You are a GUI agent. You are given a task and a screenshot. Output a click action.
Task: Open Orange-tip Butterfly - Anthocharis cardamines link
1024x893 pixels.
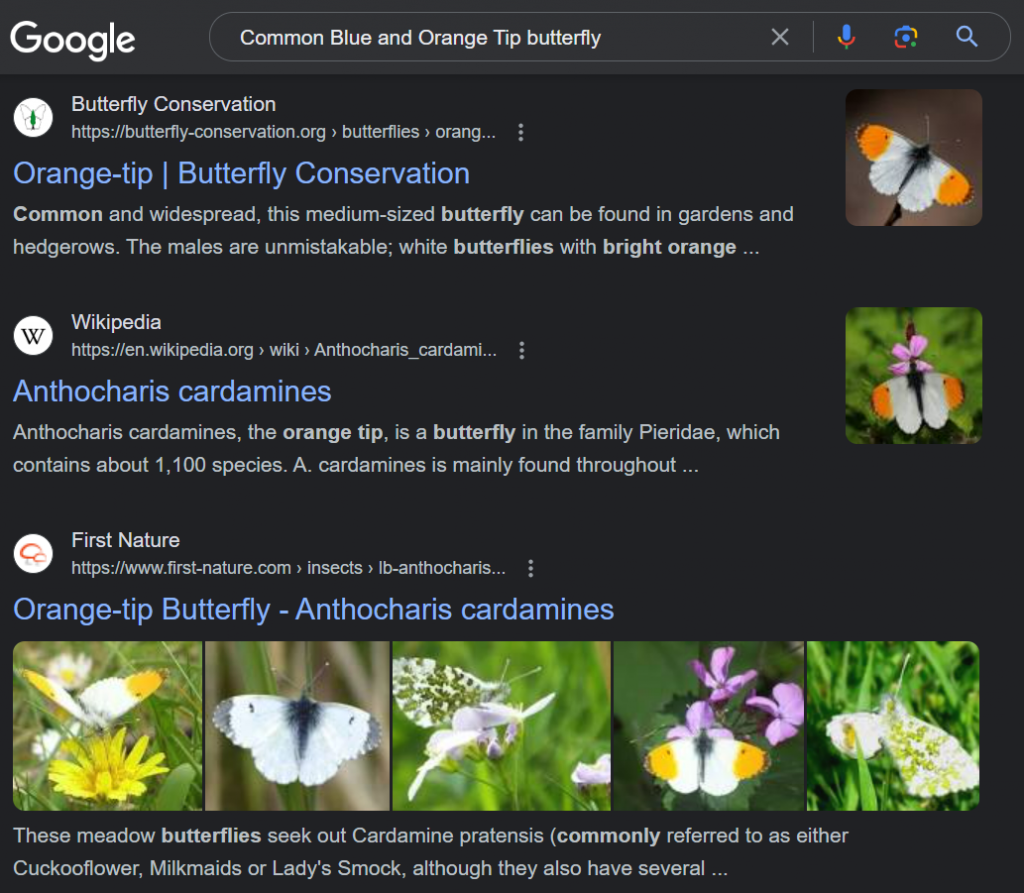point(313,610)
